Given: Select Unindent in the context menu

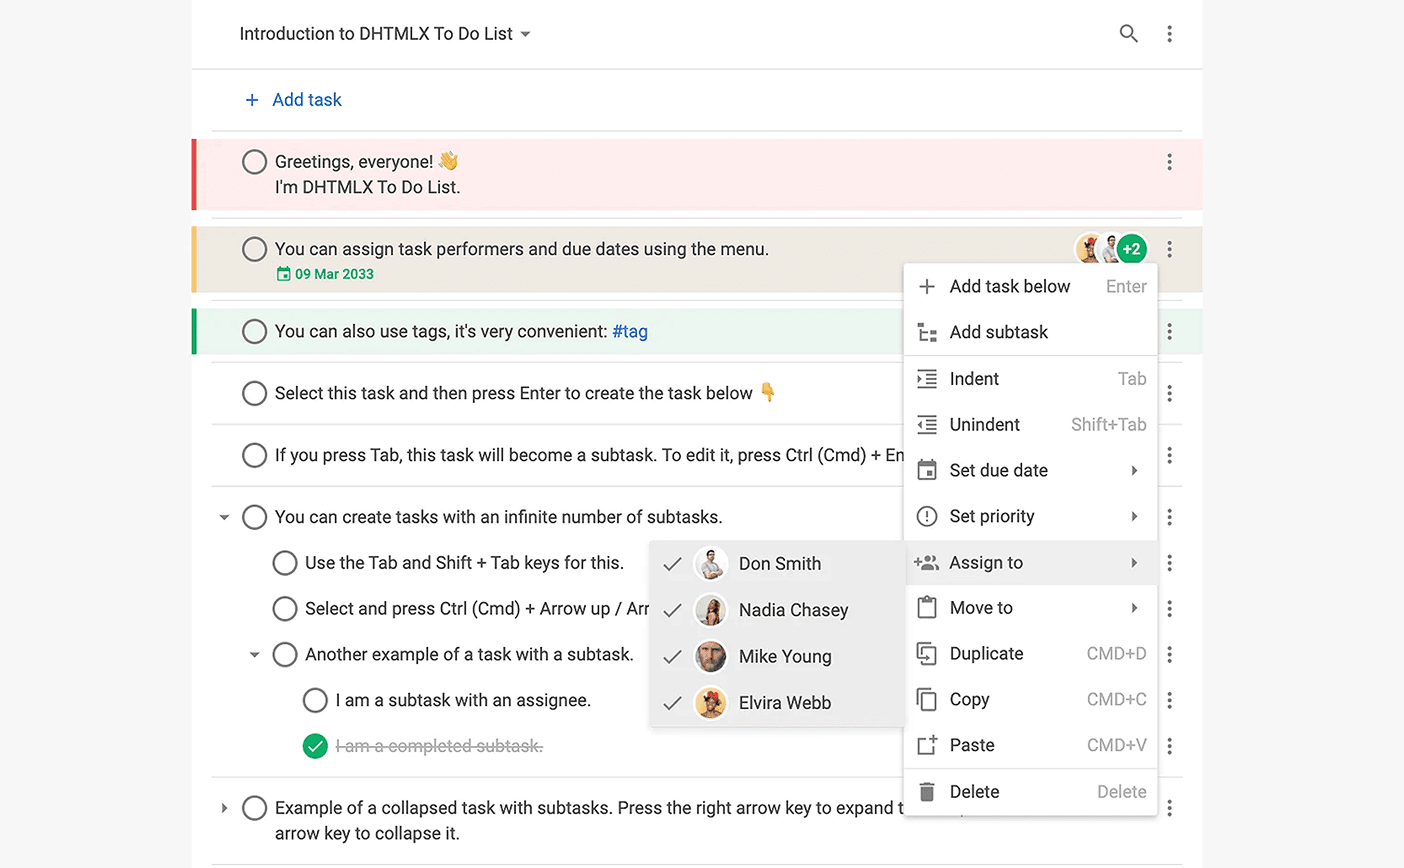Looking at the screenshot, I should point(1030,425).
